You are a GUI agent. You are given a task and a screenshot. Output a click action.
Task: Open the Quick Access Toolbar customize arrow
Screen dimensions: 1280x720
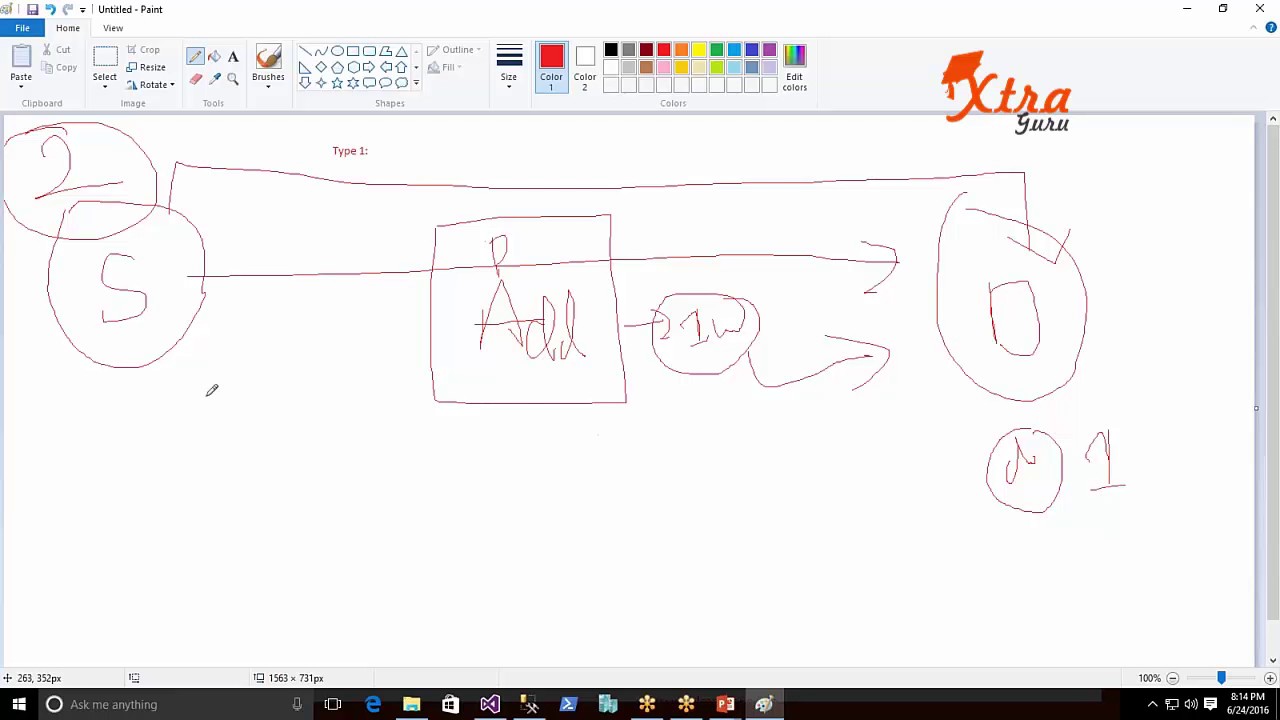tap(83, 10)
